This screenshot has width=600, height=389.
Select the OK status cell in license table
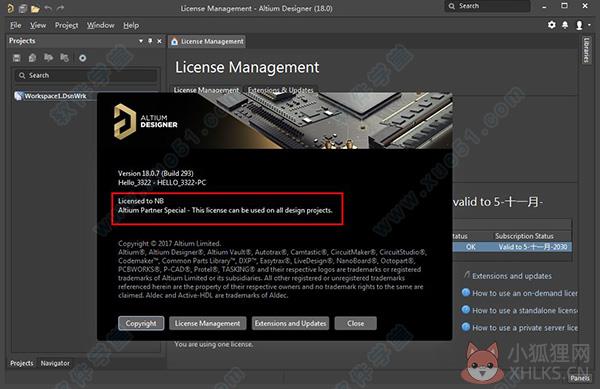[471, 247]
